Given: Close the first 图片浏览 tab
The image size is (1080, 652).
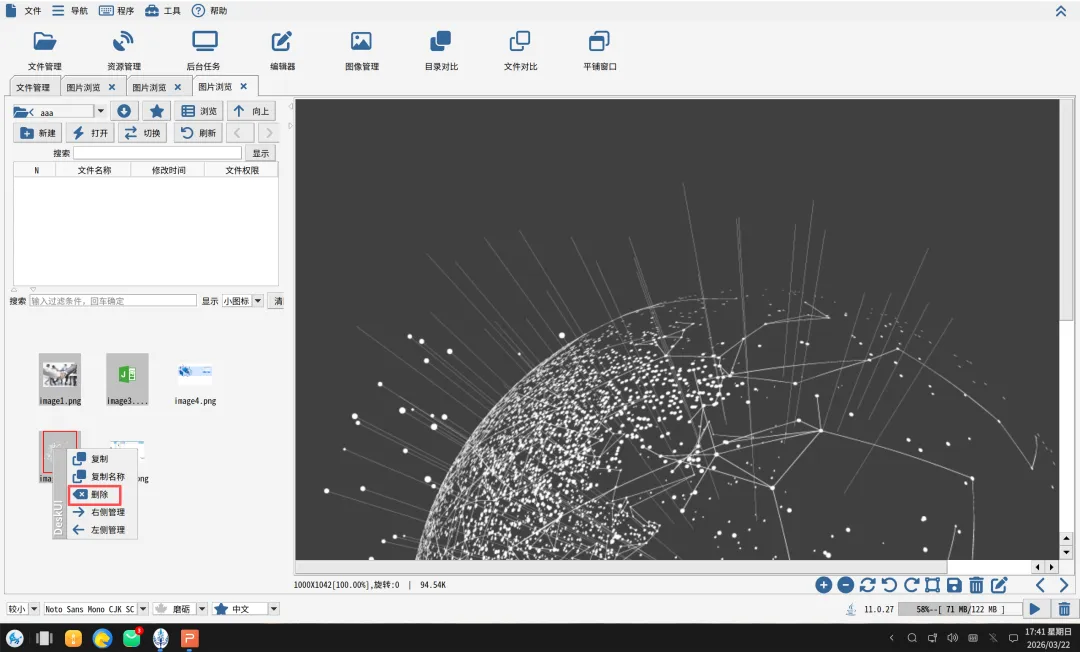Looking at the screenshot, I should [x=112, y=87].
